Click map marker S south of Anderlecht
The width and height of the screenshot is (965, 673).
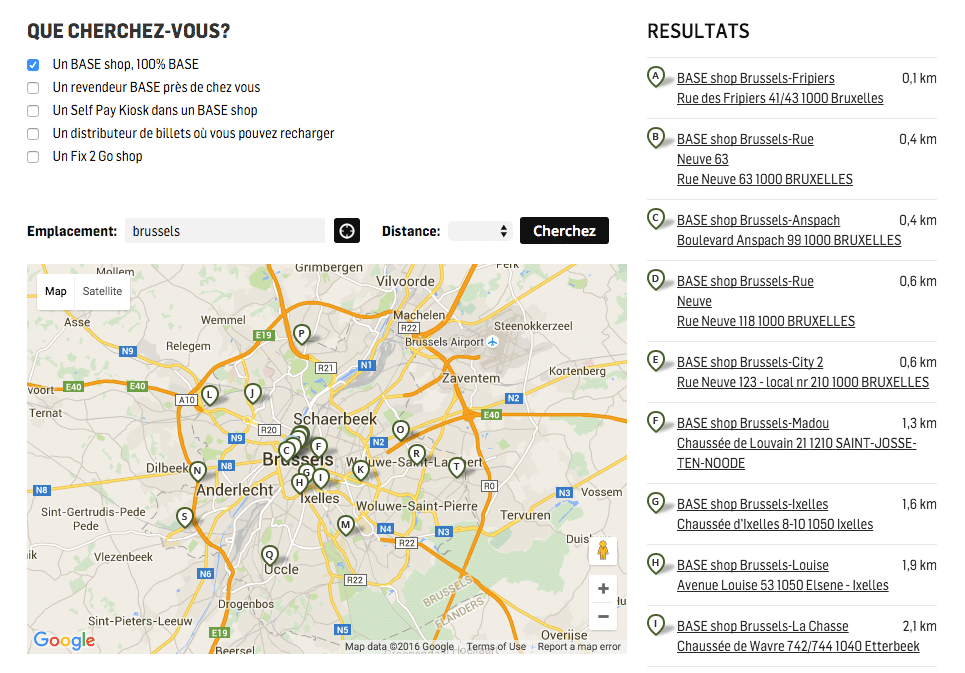185,517
